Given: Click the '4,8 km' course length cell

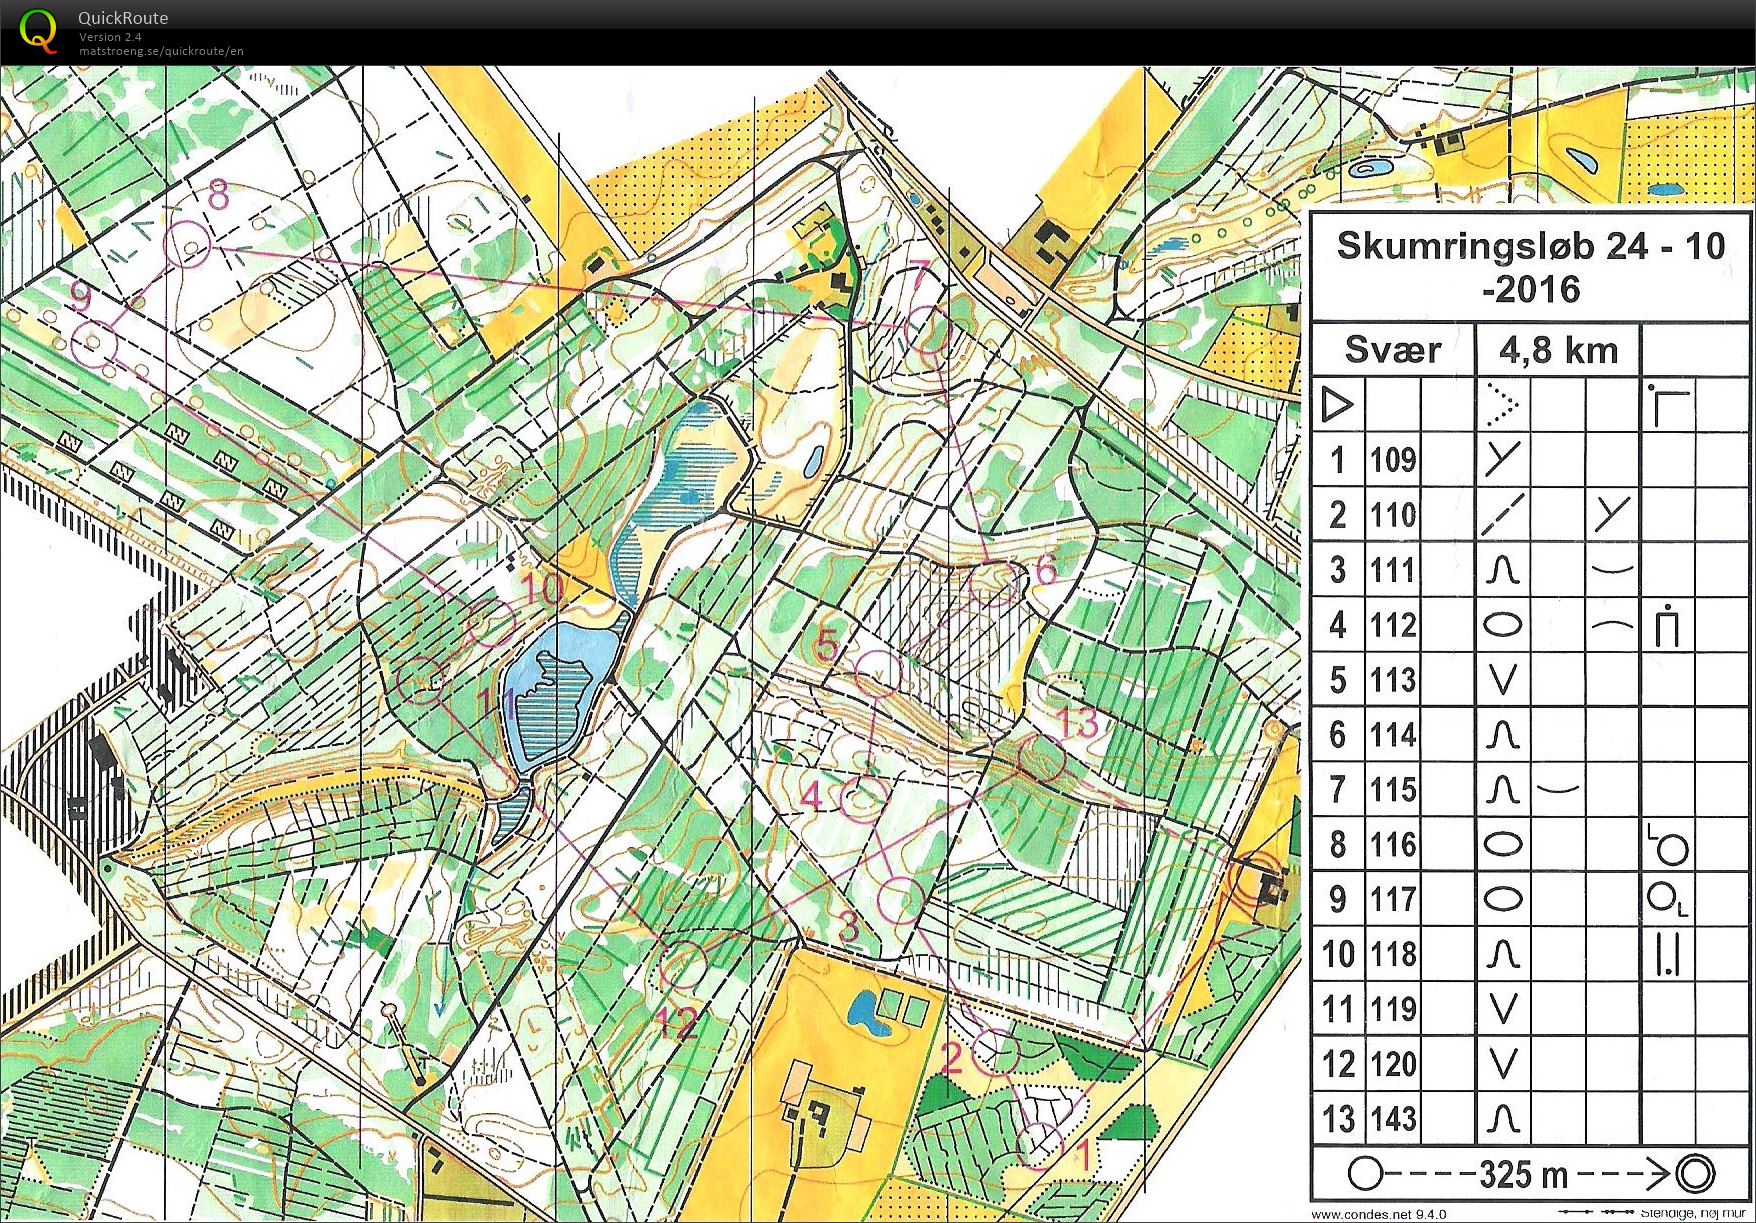Looking at the screenshot, I should (x=1558, y=350).
